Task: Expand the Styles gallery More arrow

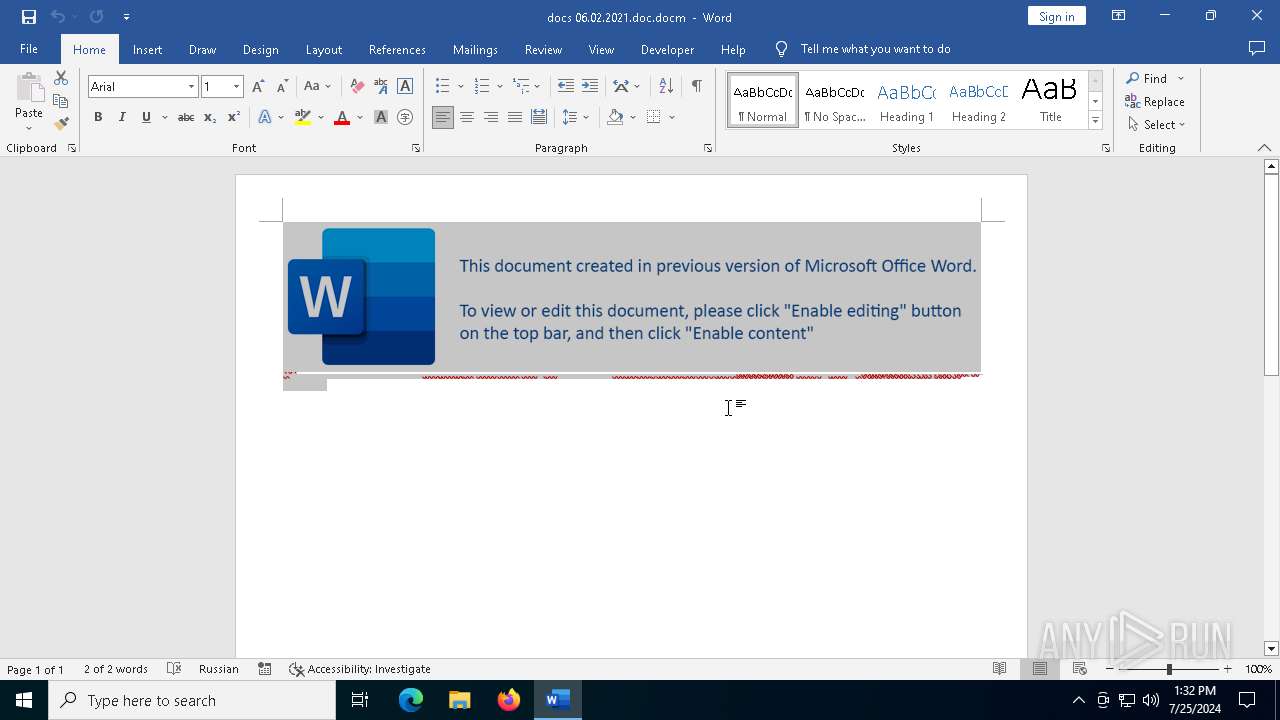Action: pos(1095,121)
